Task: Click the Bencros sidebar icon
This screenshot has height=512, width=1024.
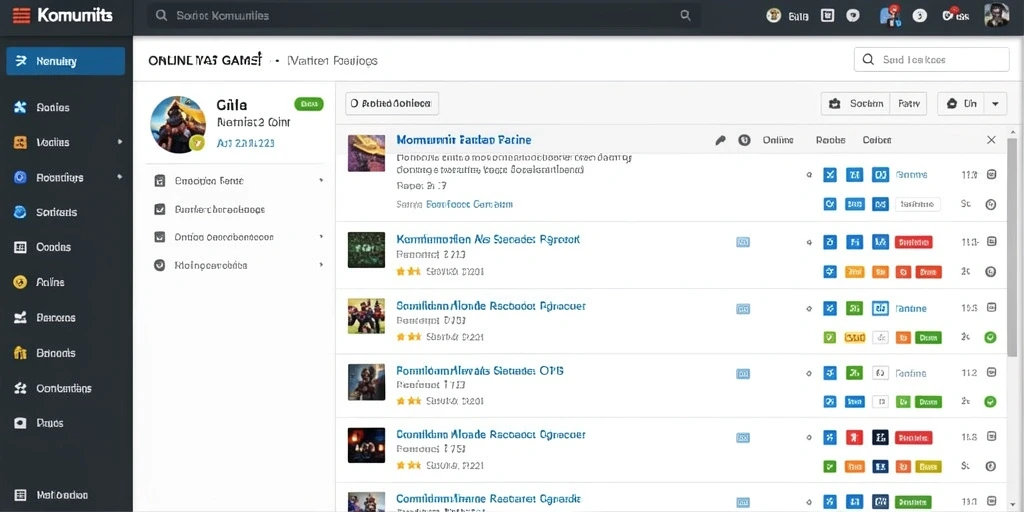Action: (x=20, y=317)
